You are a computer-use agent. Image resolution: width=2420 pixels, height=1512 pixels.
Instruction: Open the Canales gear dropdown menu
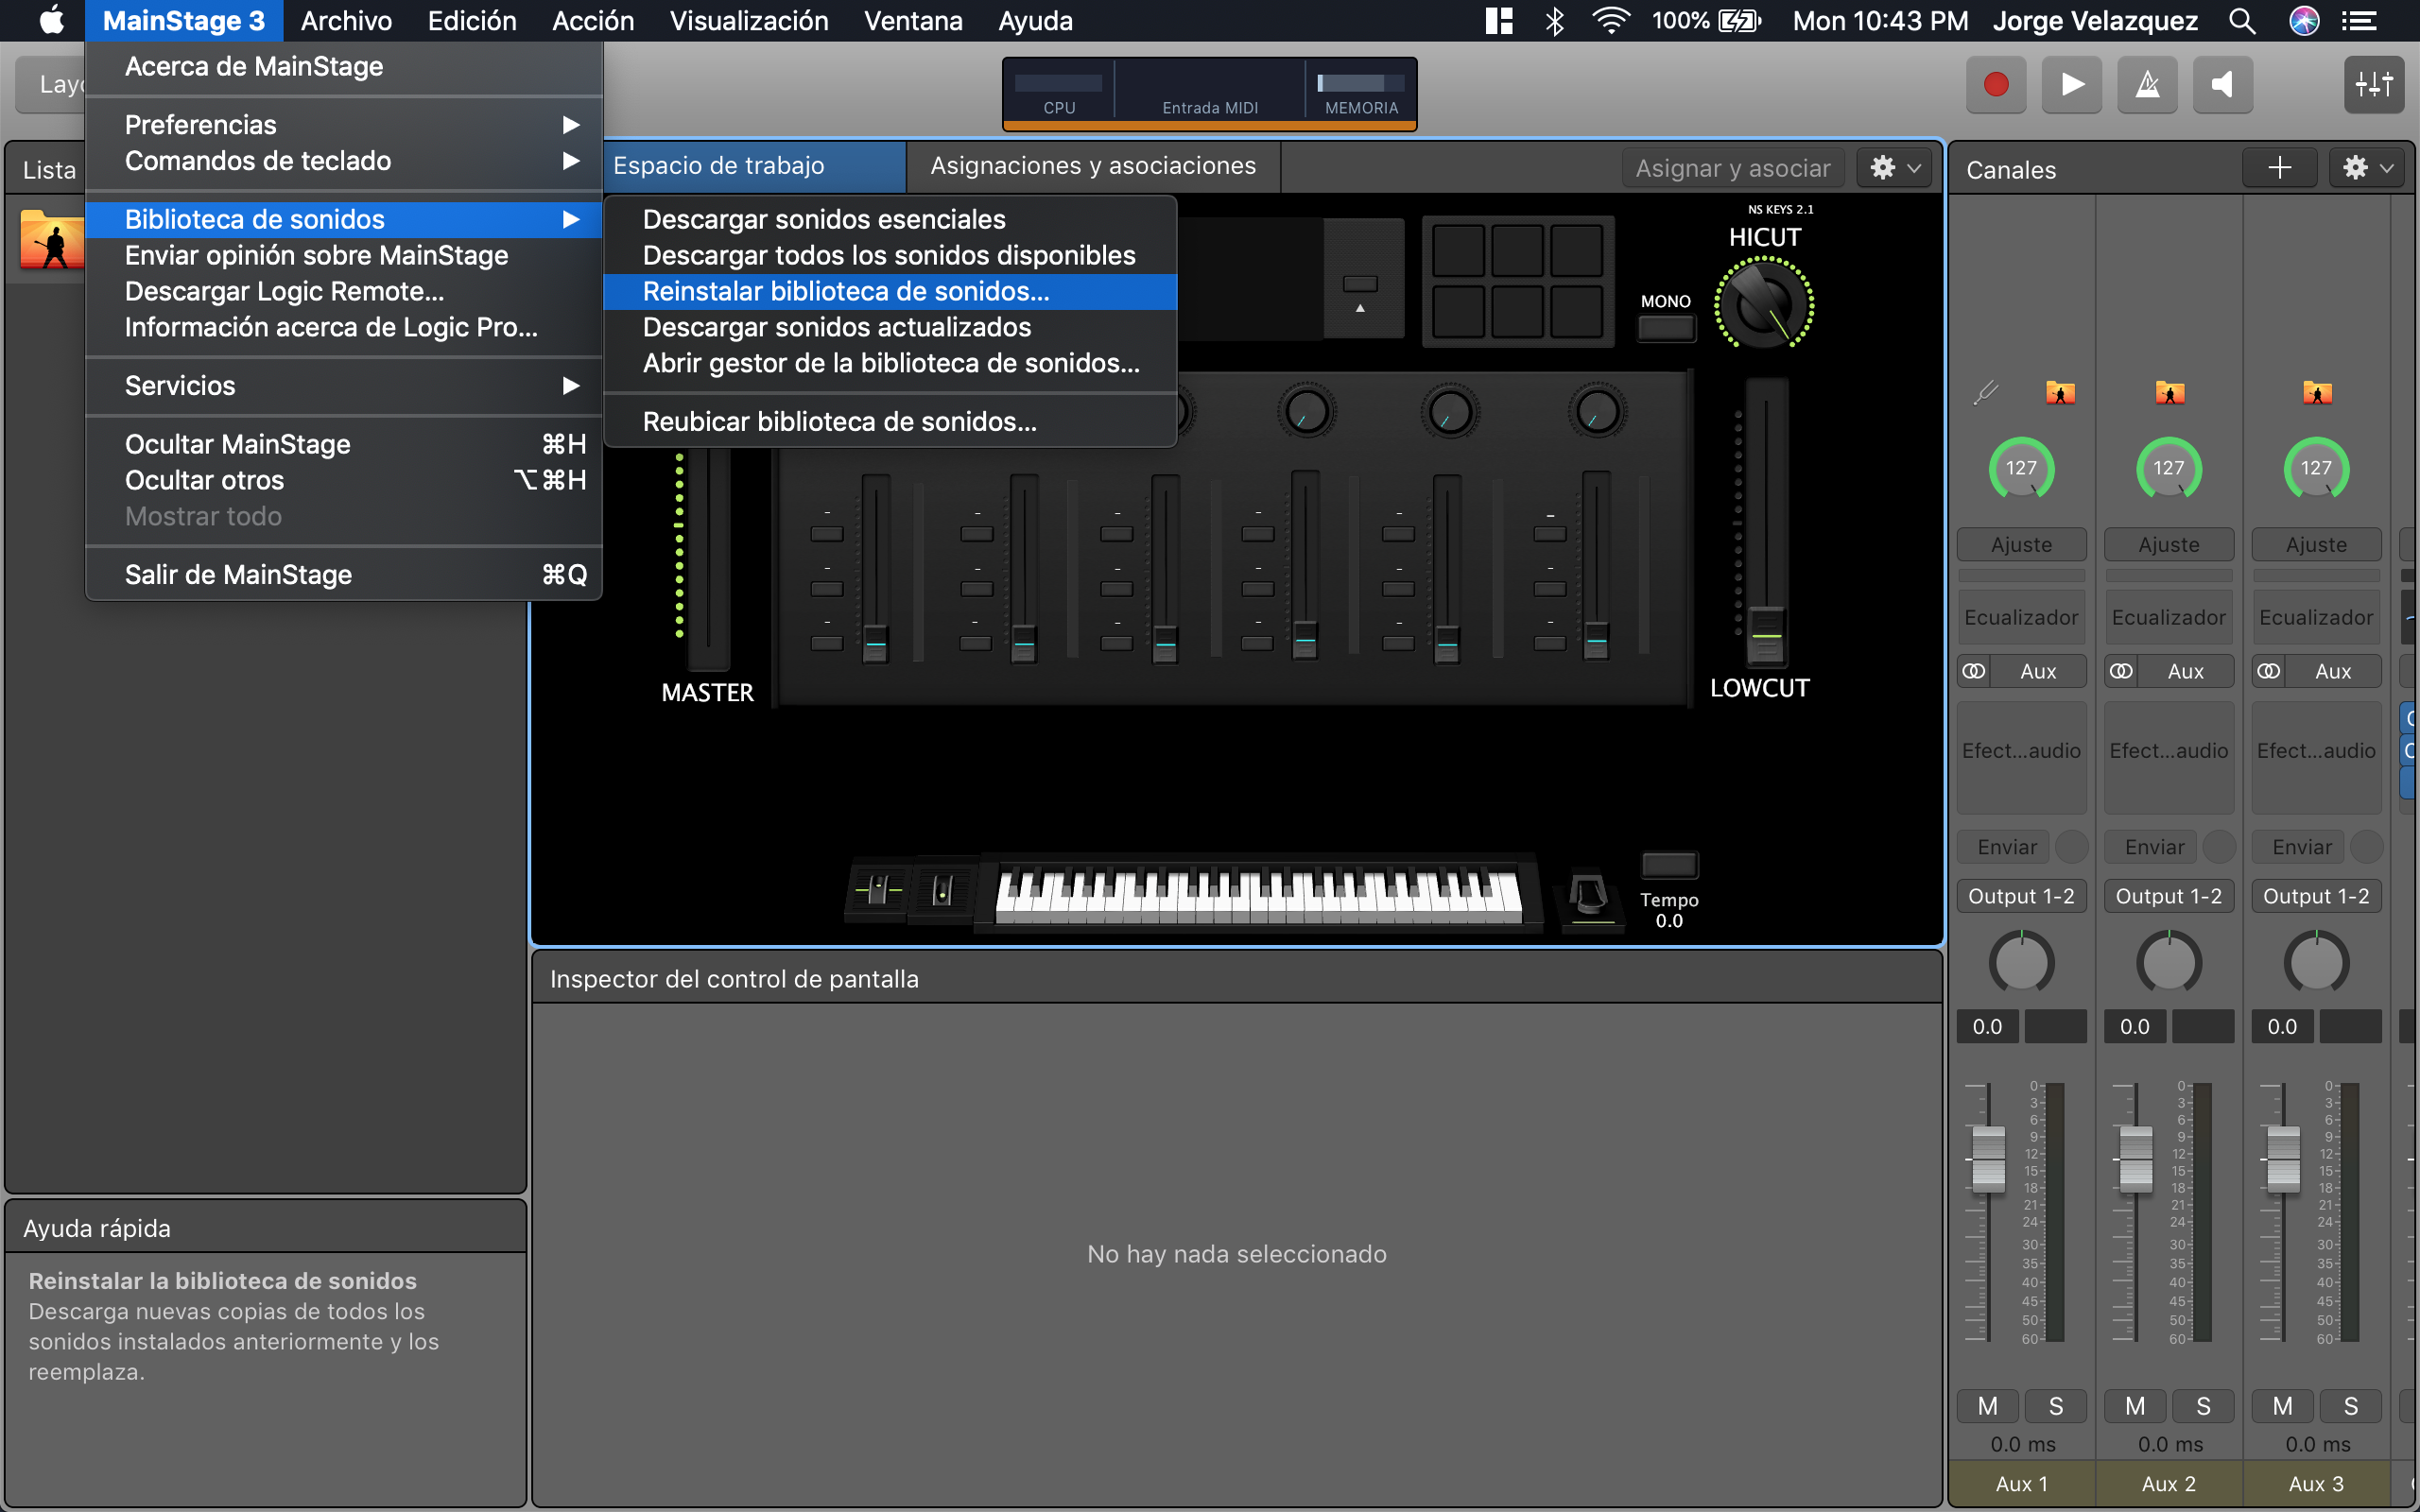click(x=2367, y=168)
